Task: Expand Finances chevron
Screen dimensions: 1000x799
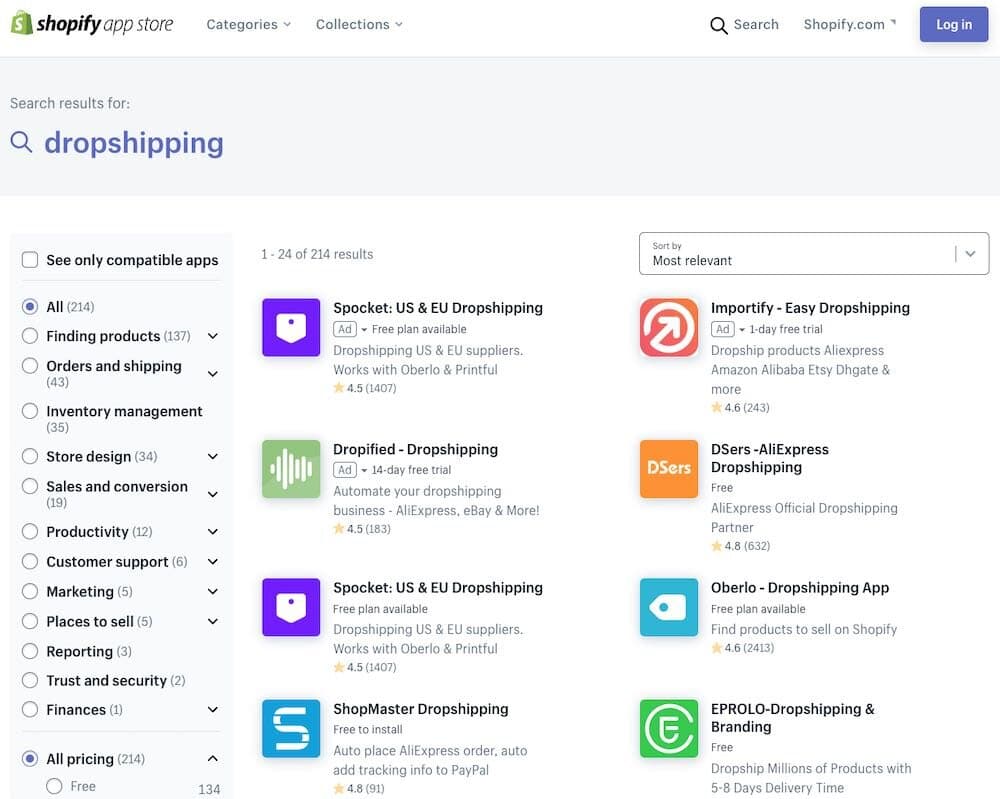Action: click(213, 710)
